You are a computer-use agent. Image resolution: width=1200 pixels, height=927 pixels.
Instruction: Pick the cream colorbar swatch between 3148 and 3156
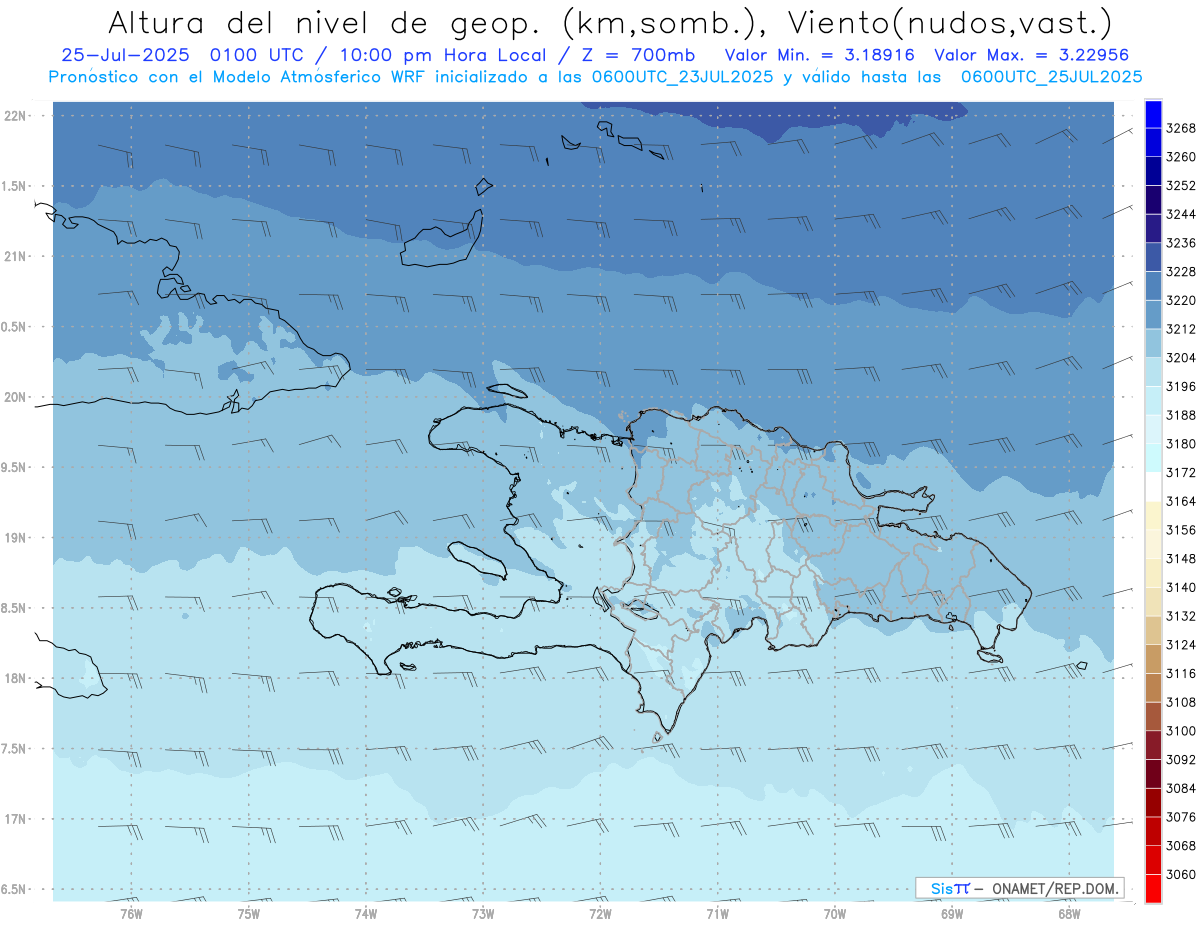coord(1153,544)
